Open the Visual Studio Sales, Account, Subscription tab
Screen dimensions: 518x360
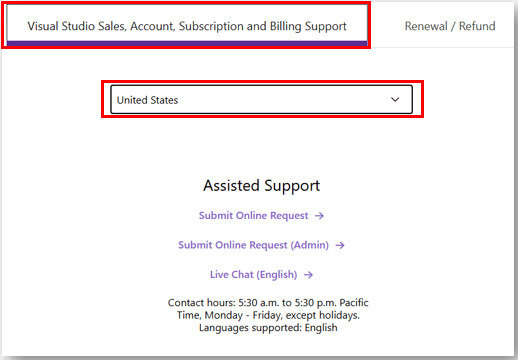(187, 26)
